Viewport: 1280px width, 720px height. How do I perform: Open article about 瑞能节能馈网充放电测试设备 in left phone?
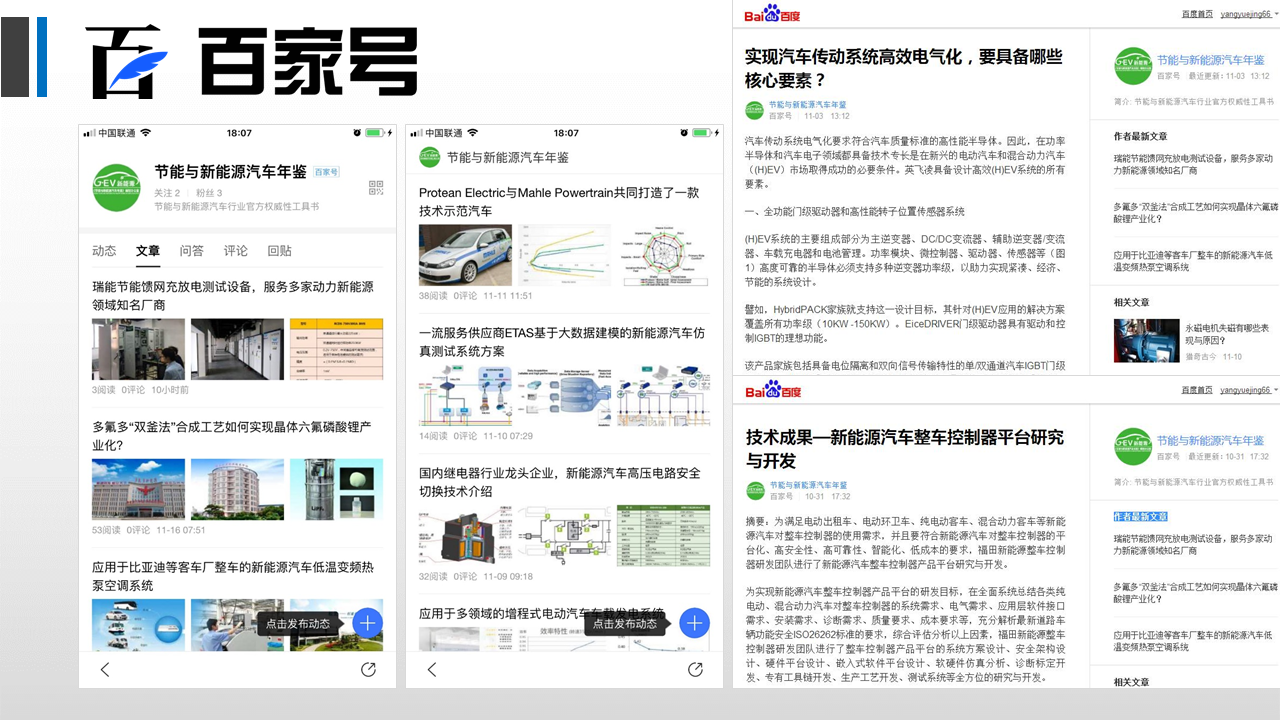(233, 296)
